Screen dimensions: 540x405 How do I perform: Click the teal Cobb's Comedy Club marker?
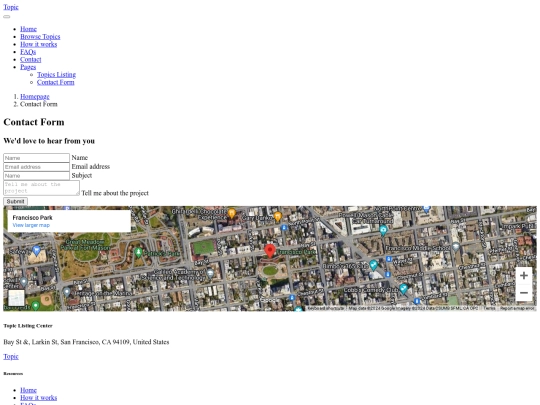403,289
